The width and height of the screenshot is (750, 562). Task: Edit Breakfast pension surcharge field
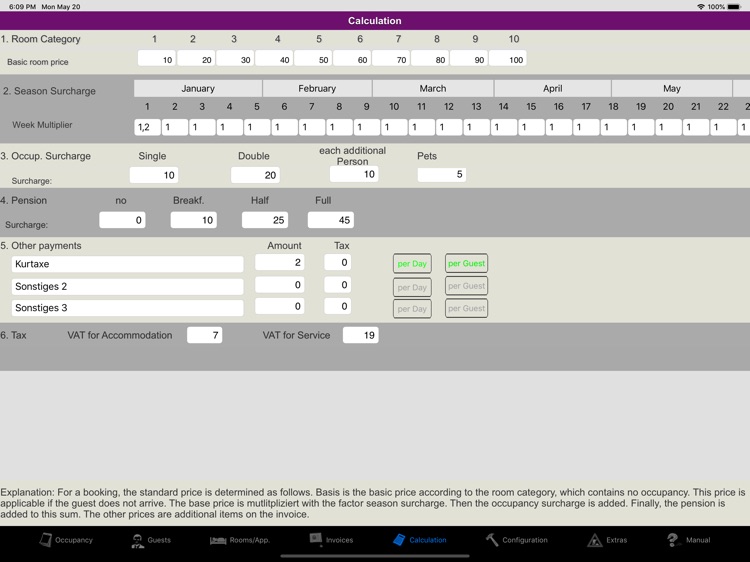click(x=194, y=220)
